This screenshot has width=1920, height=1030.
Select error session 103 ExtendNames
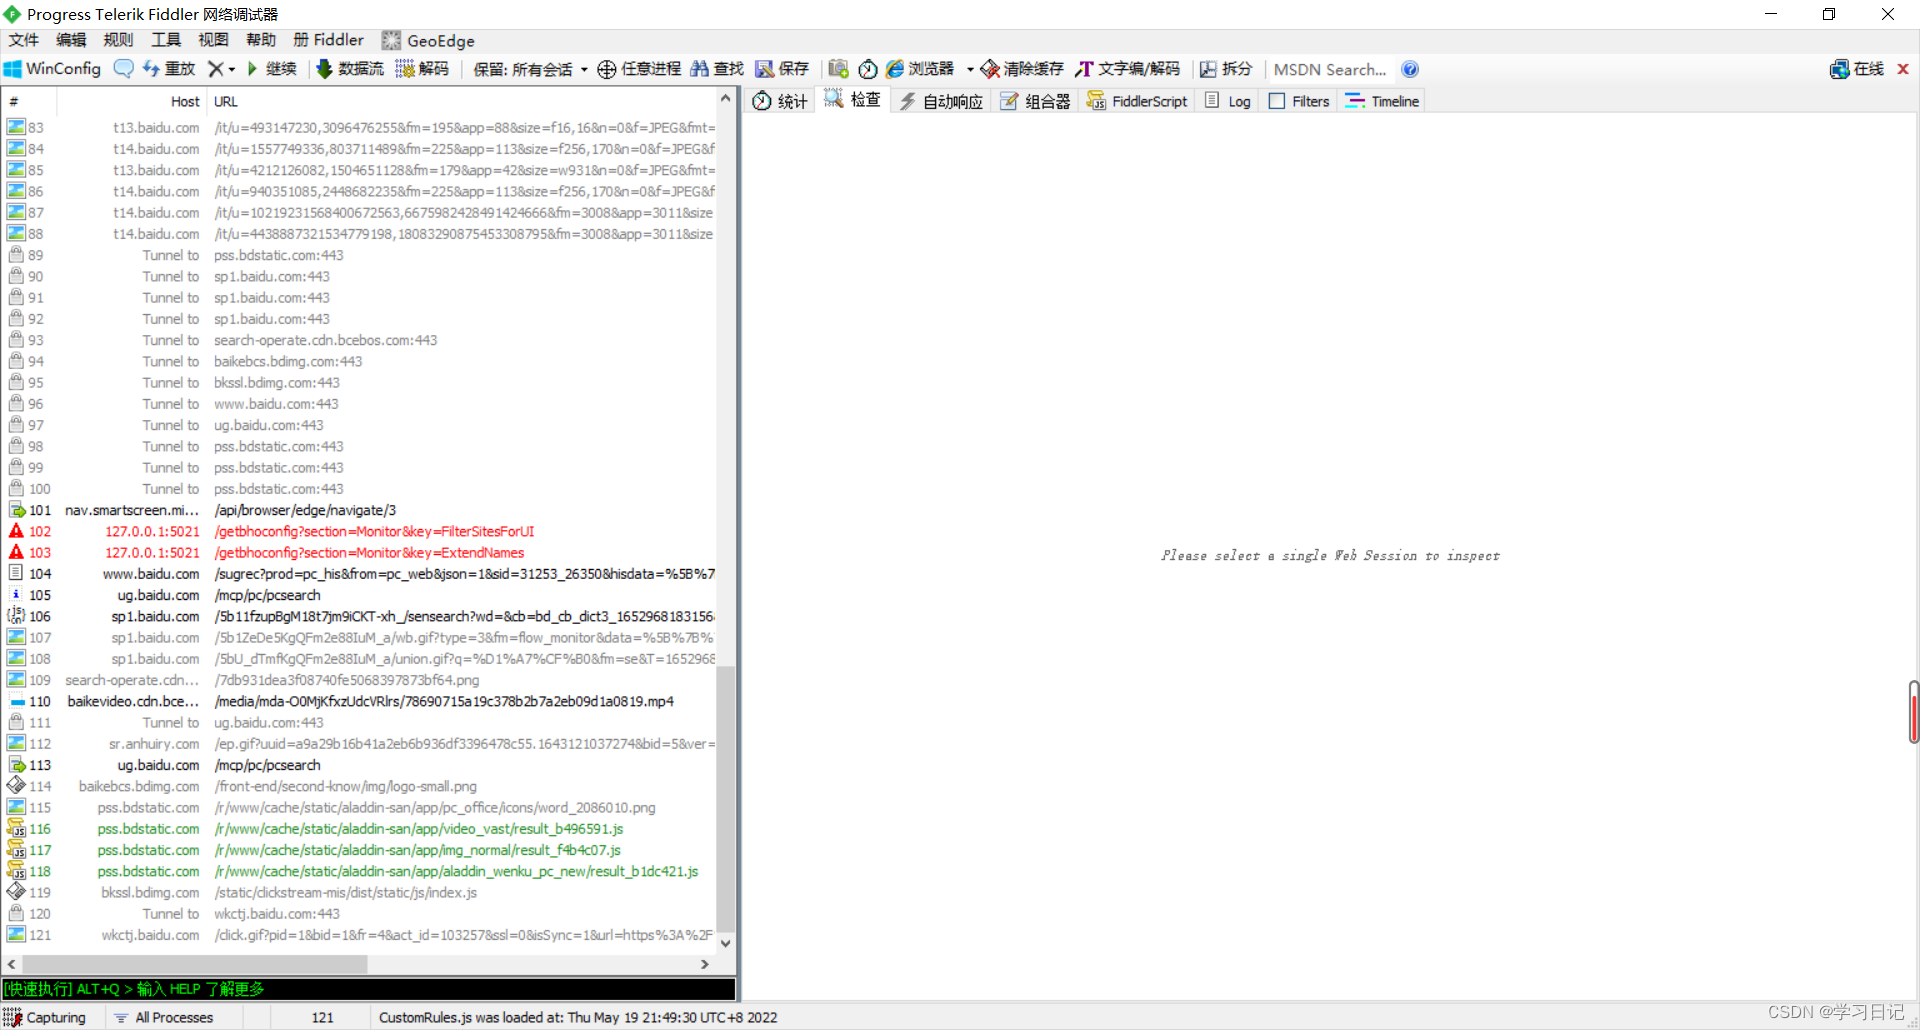(360, 552)
